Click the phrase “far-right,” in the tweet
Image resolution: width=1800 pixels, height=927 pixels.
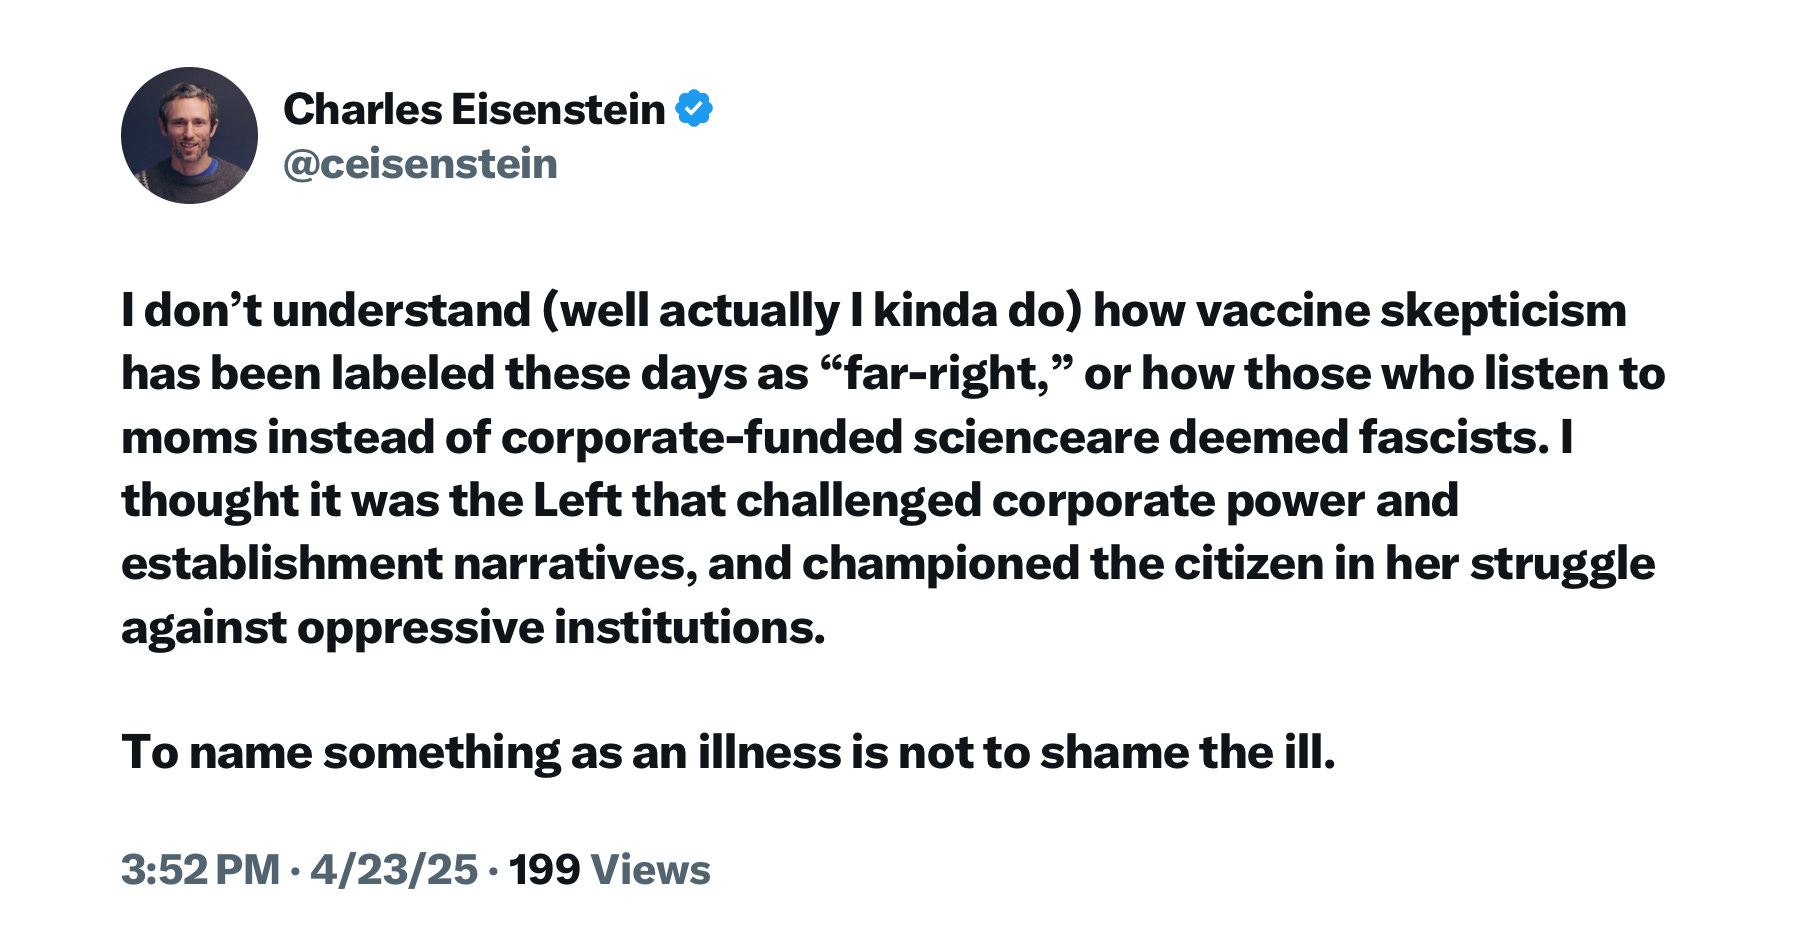pyautogui.click(x=946, y=374)
